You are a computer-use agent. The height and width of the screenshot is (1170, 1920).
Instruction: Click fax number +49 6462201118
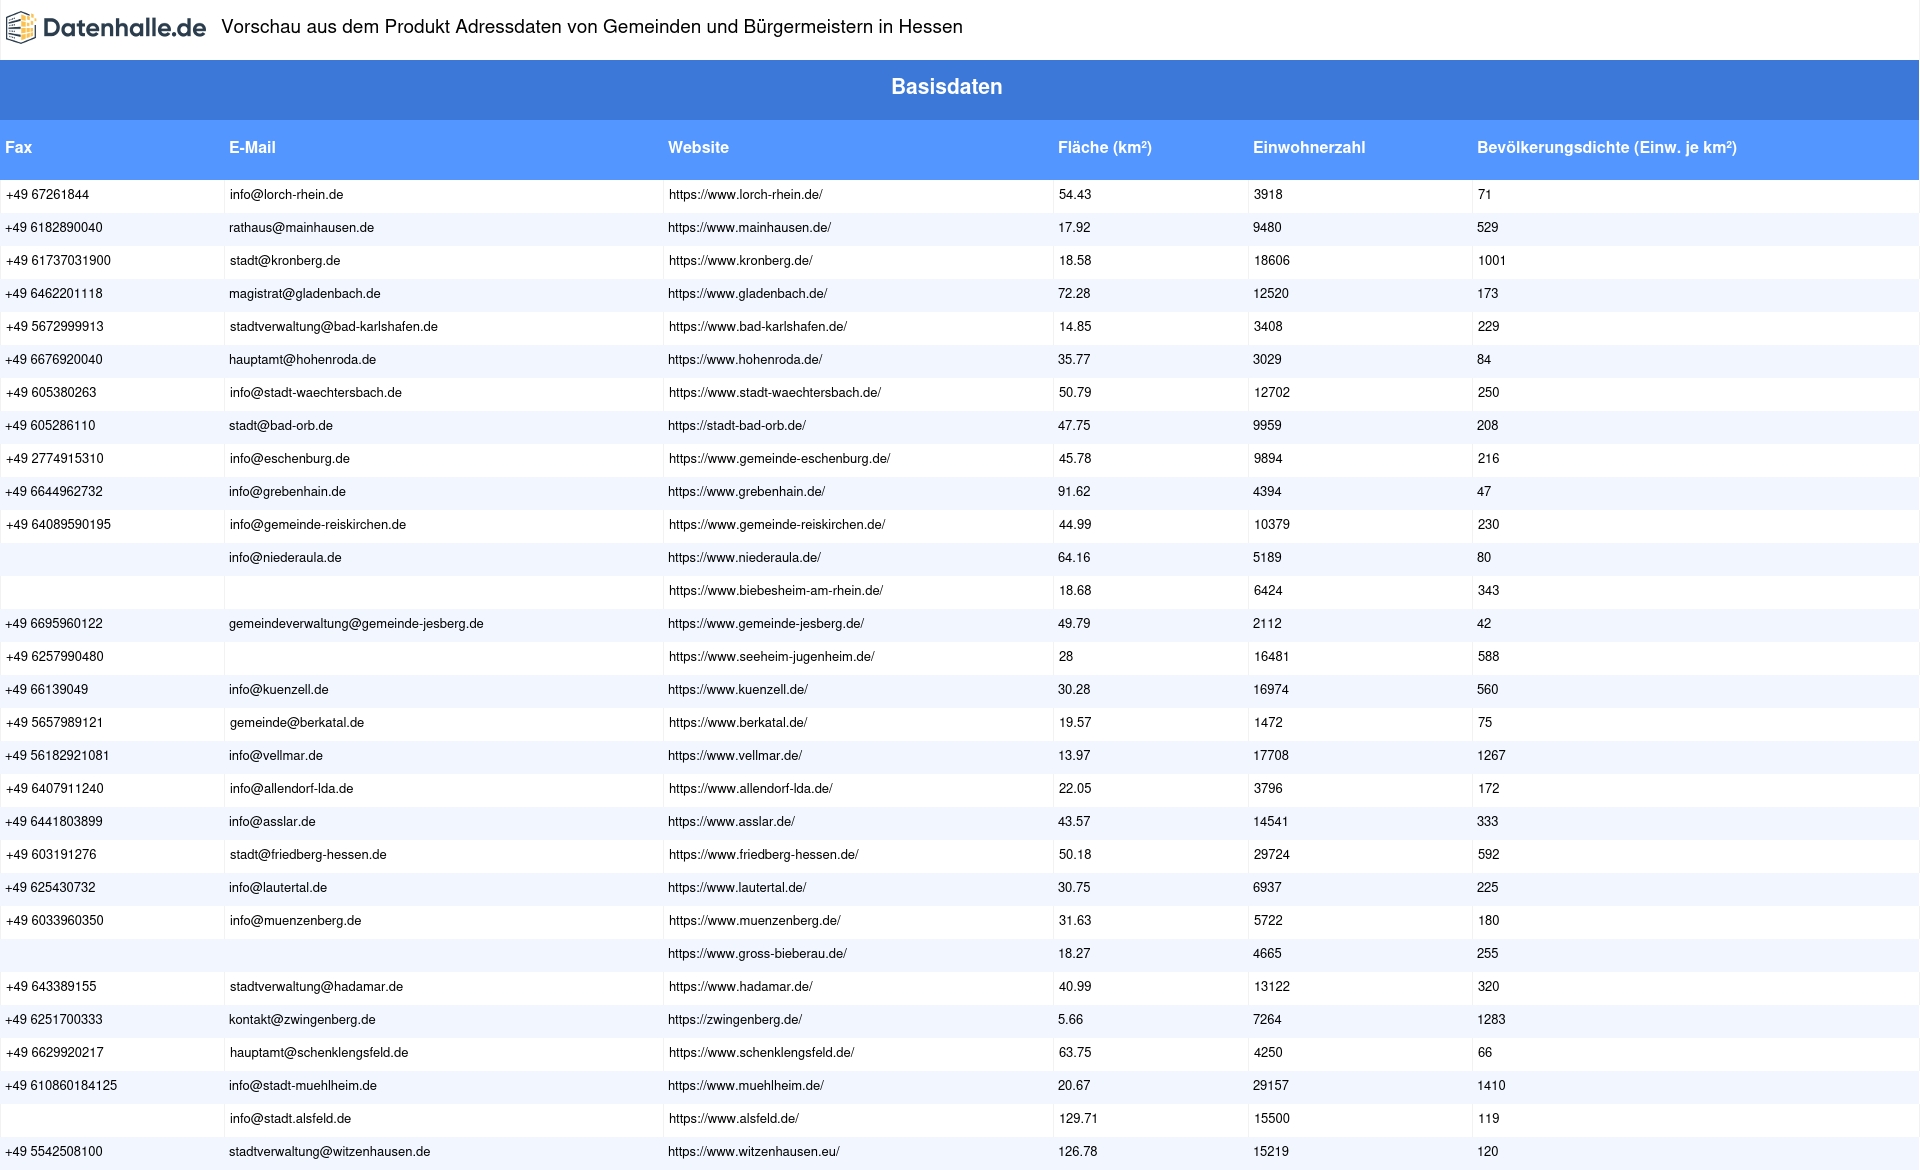coord(54,294)
